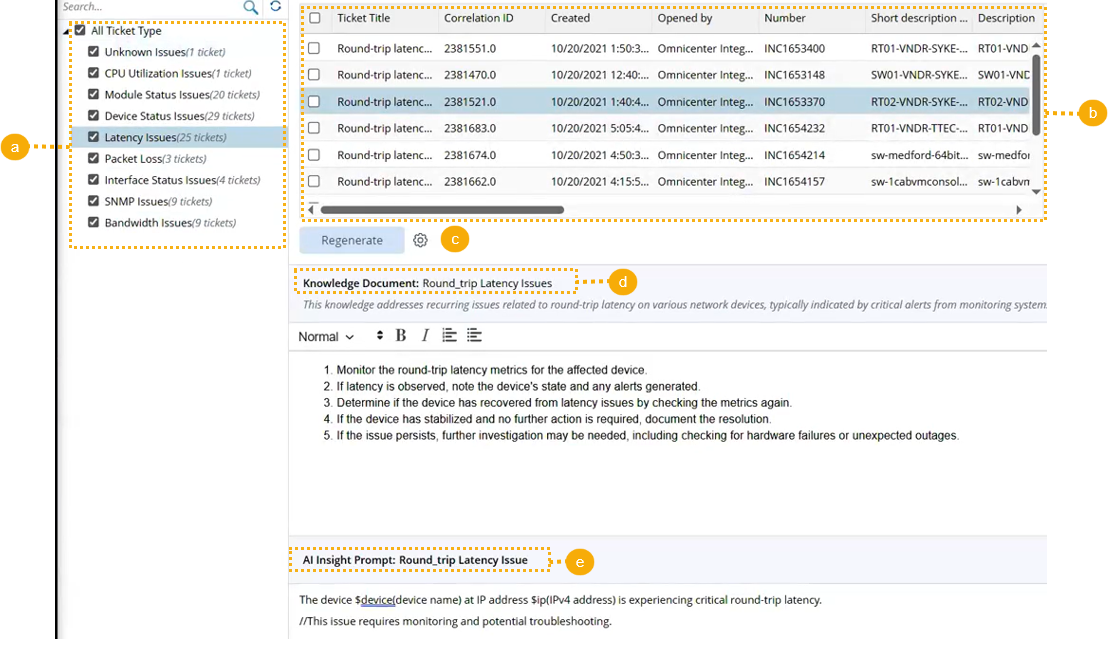Click the font size stepper arrows
The width and height of the screenshot is (1108, 647).
pos(379,336)
